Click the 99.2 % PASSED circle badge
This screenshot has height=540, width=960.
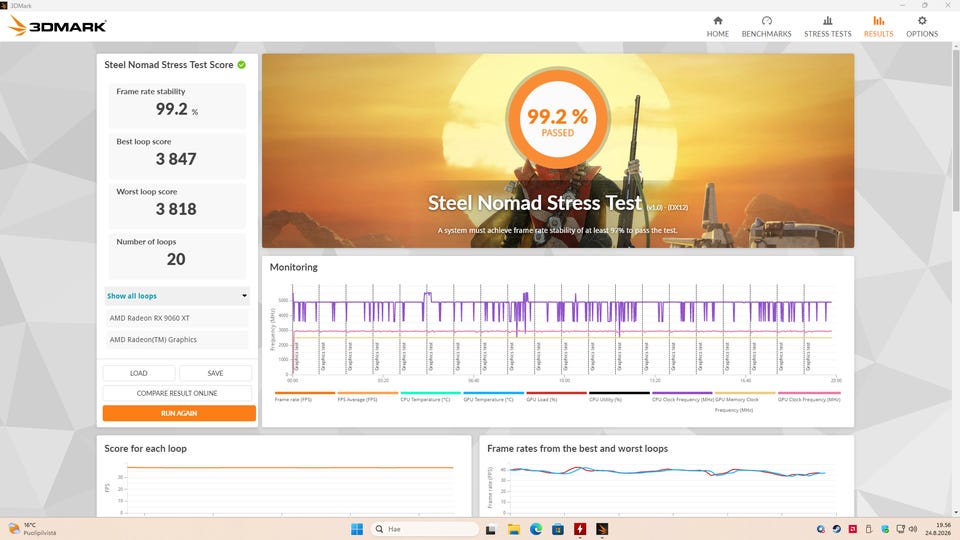click(x=558, y=119)
